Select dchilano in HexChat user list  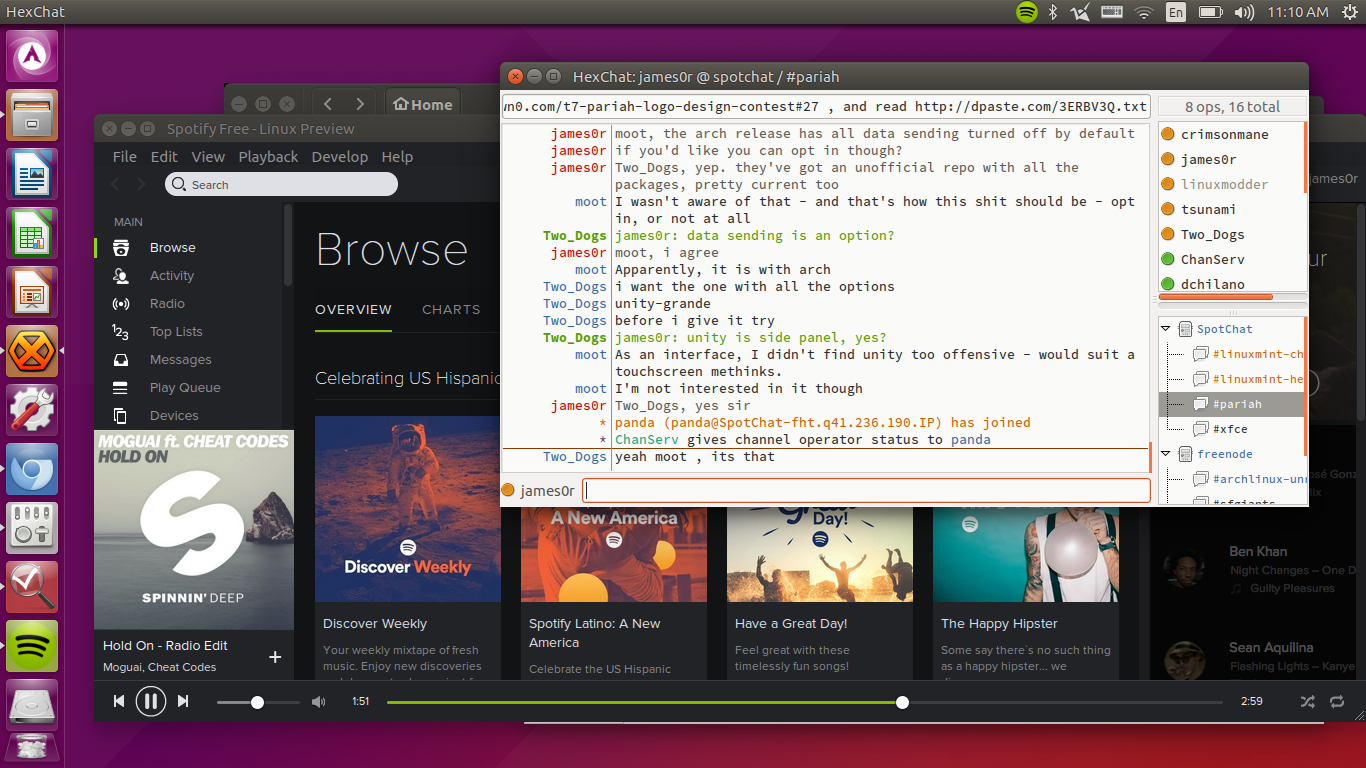[1212, 284]
